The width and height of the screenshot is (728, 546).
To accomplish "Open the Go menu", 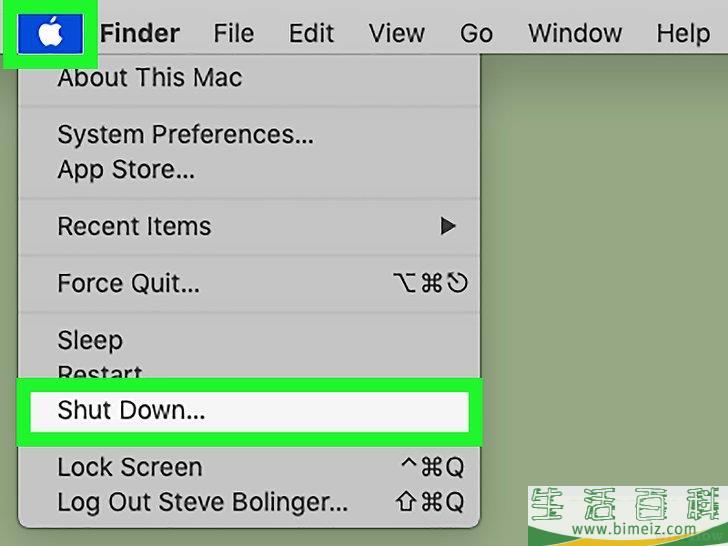I will pos(476,33).
